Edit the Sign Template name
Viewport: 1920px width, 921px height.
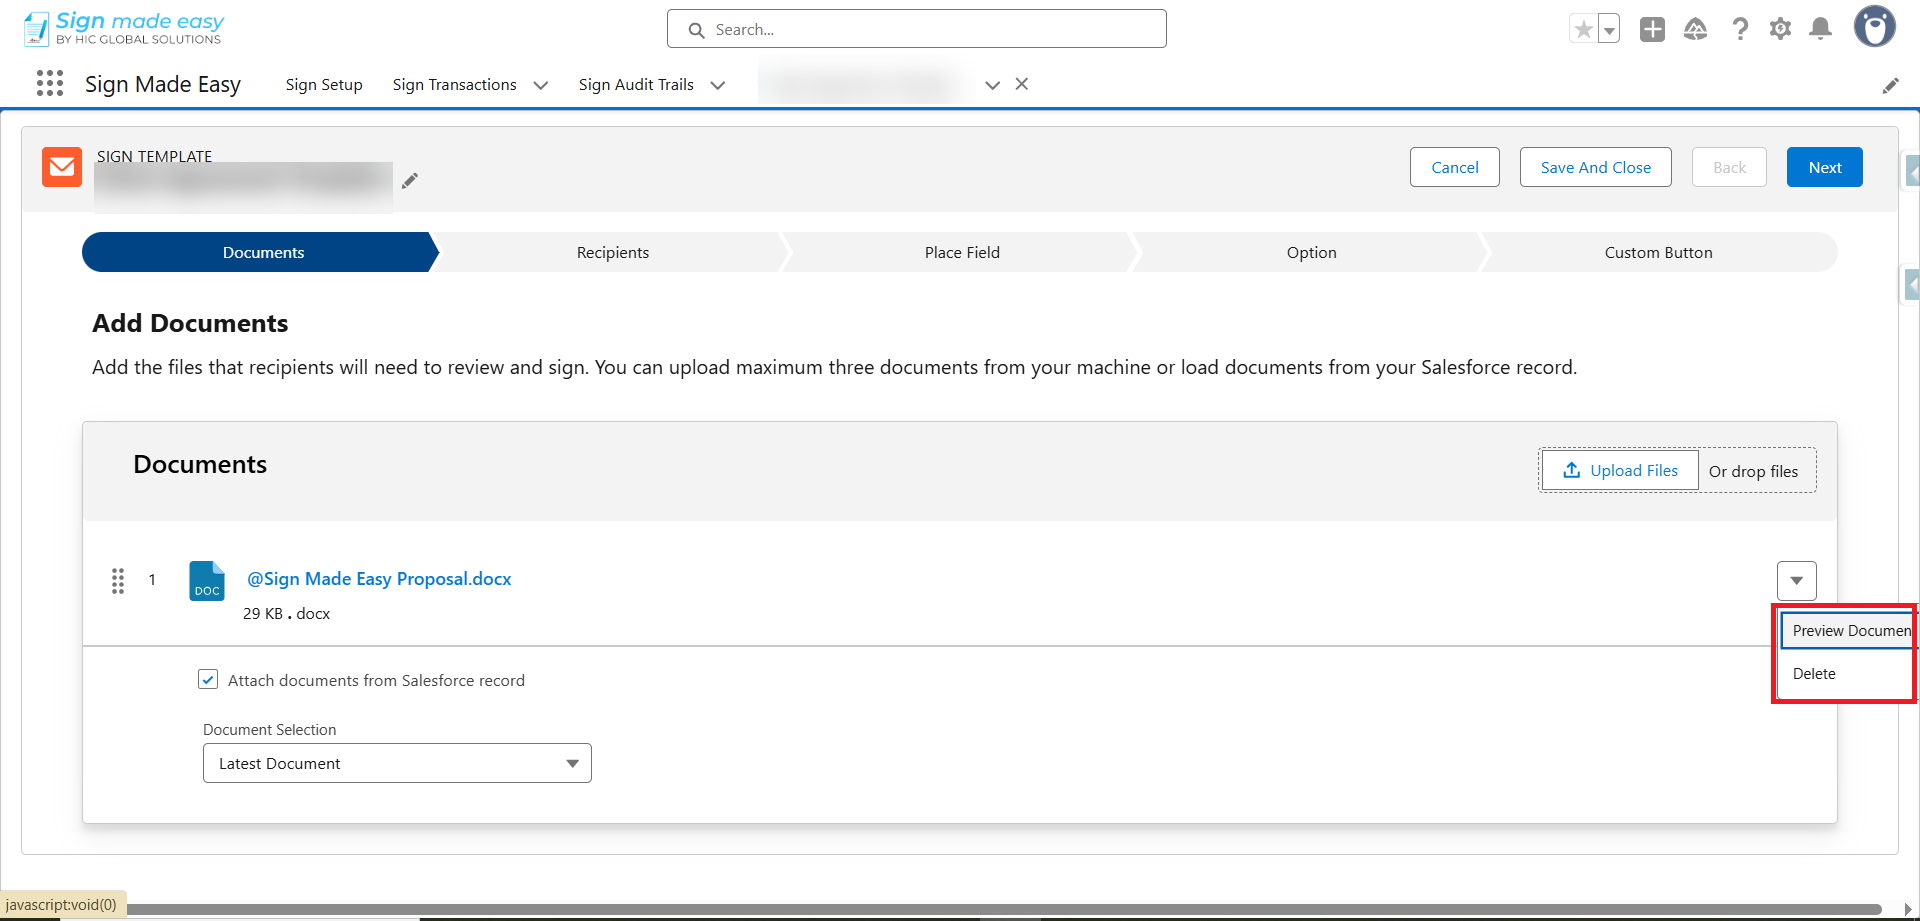point(409,181)
